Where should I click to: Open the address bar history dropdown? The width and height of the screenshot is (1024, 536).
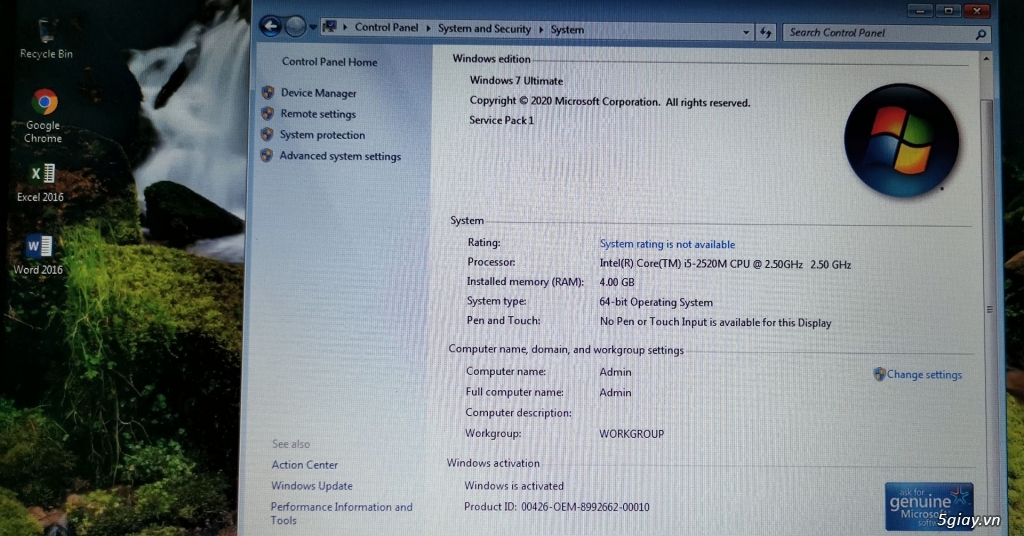pos(746,32)
